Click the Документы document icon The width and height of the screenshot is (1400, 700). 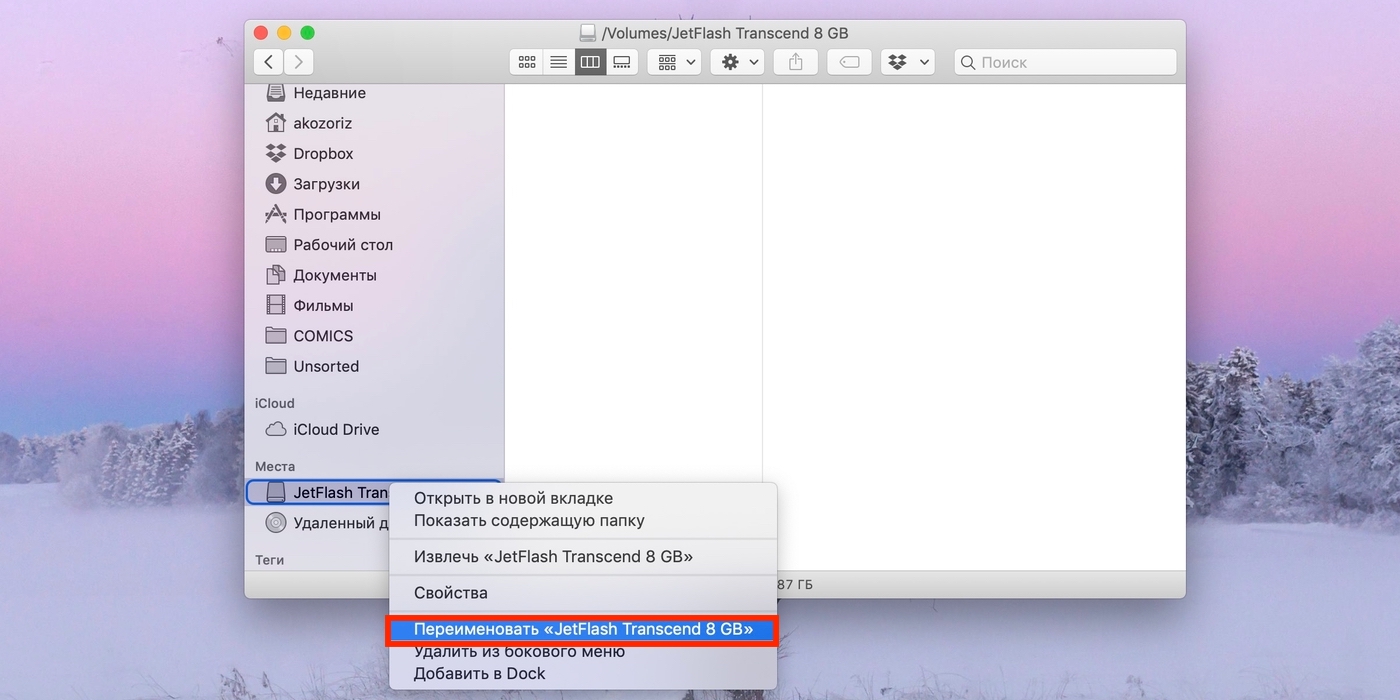point(276,275)
